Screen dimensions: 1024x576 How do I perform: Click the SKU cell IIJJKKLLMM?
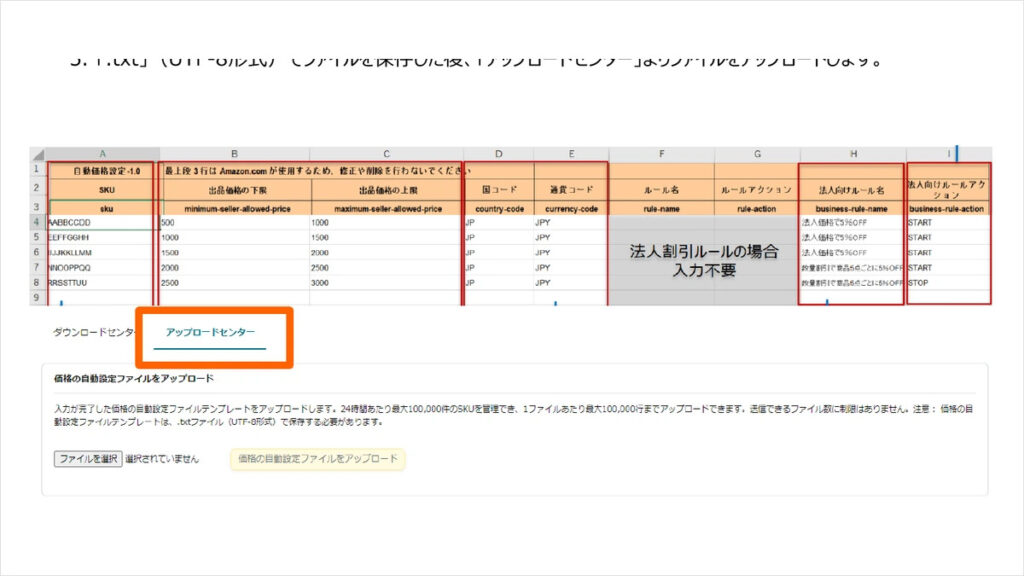pyautogui.click(x=103, y=253)
